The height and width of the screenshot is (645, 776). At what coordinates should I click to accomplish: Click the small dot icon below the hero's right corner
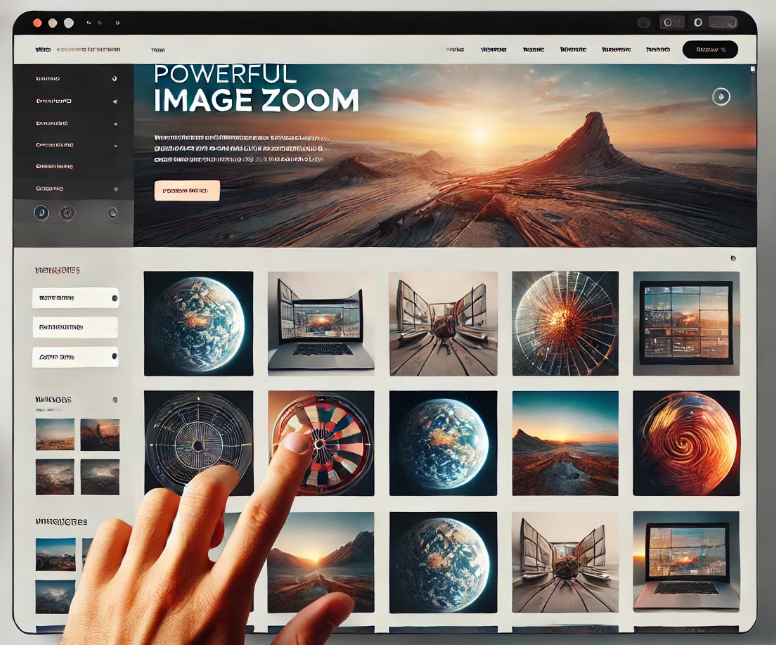[x=733, y=258]
